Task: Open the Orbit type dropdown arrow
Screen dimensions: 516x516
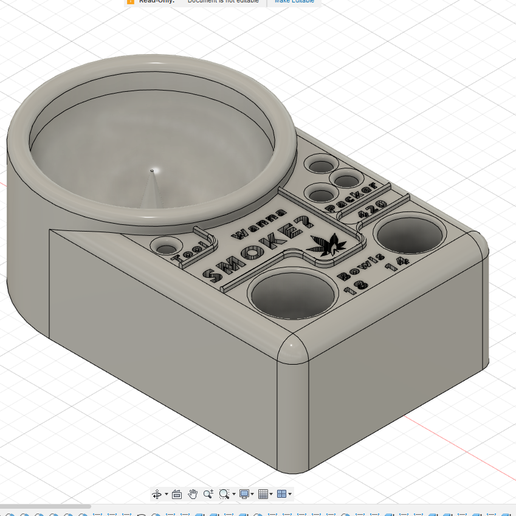Action: (x=166, y=494)
